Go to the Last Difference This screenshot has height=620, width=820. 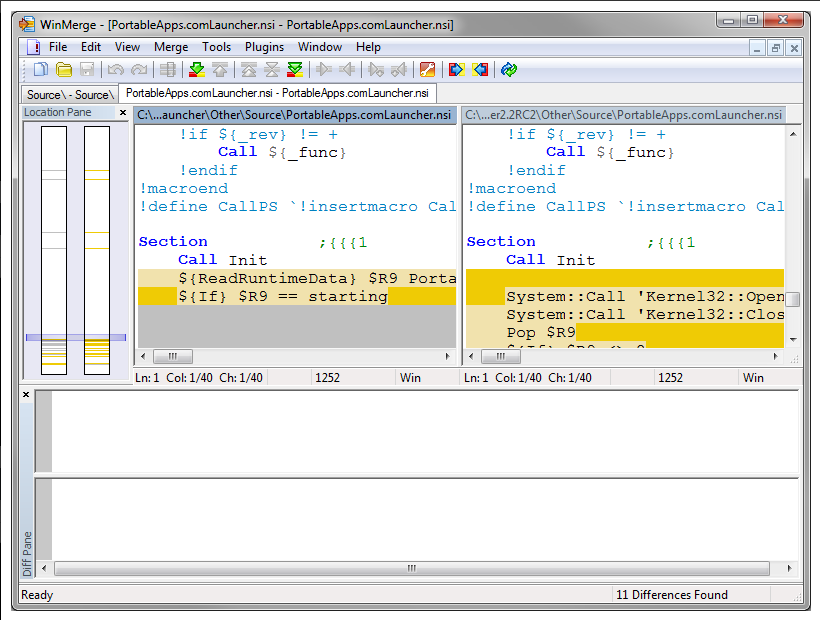point(295,70)
